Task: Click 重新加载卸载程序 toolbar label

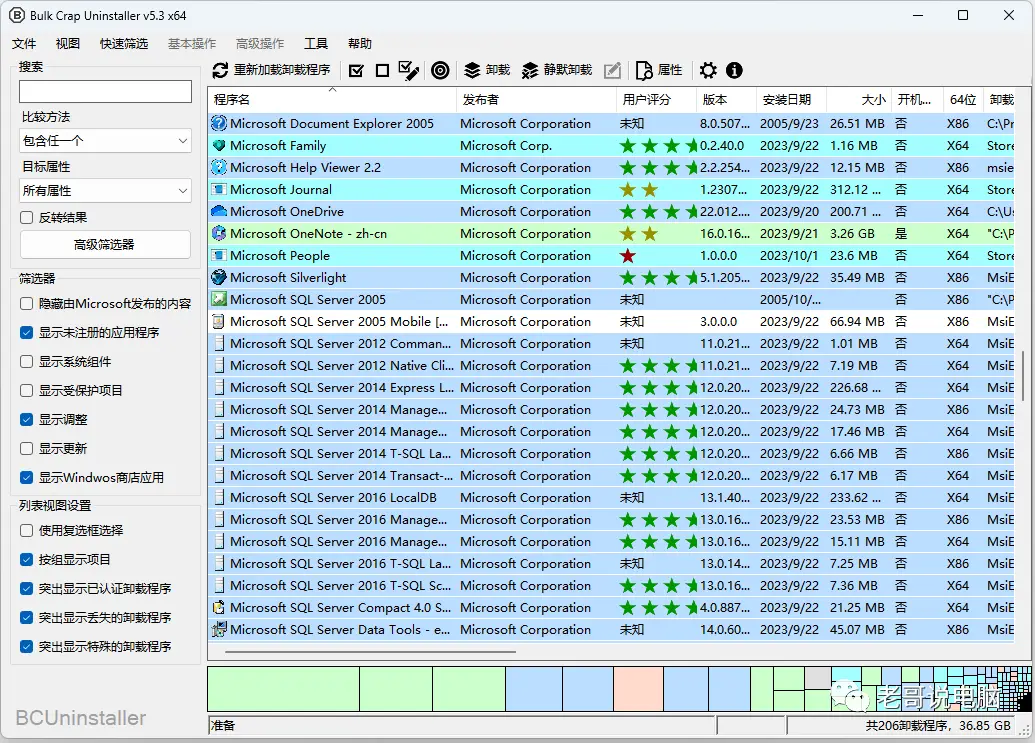Action: click(282, 70)
